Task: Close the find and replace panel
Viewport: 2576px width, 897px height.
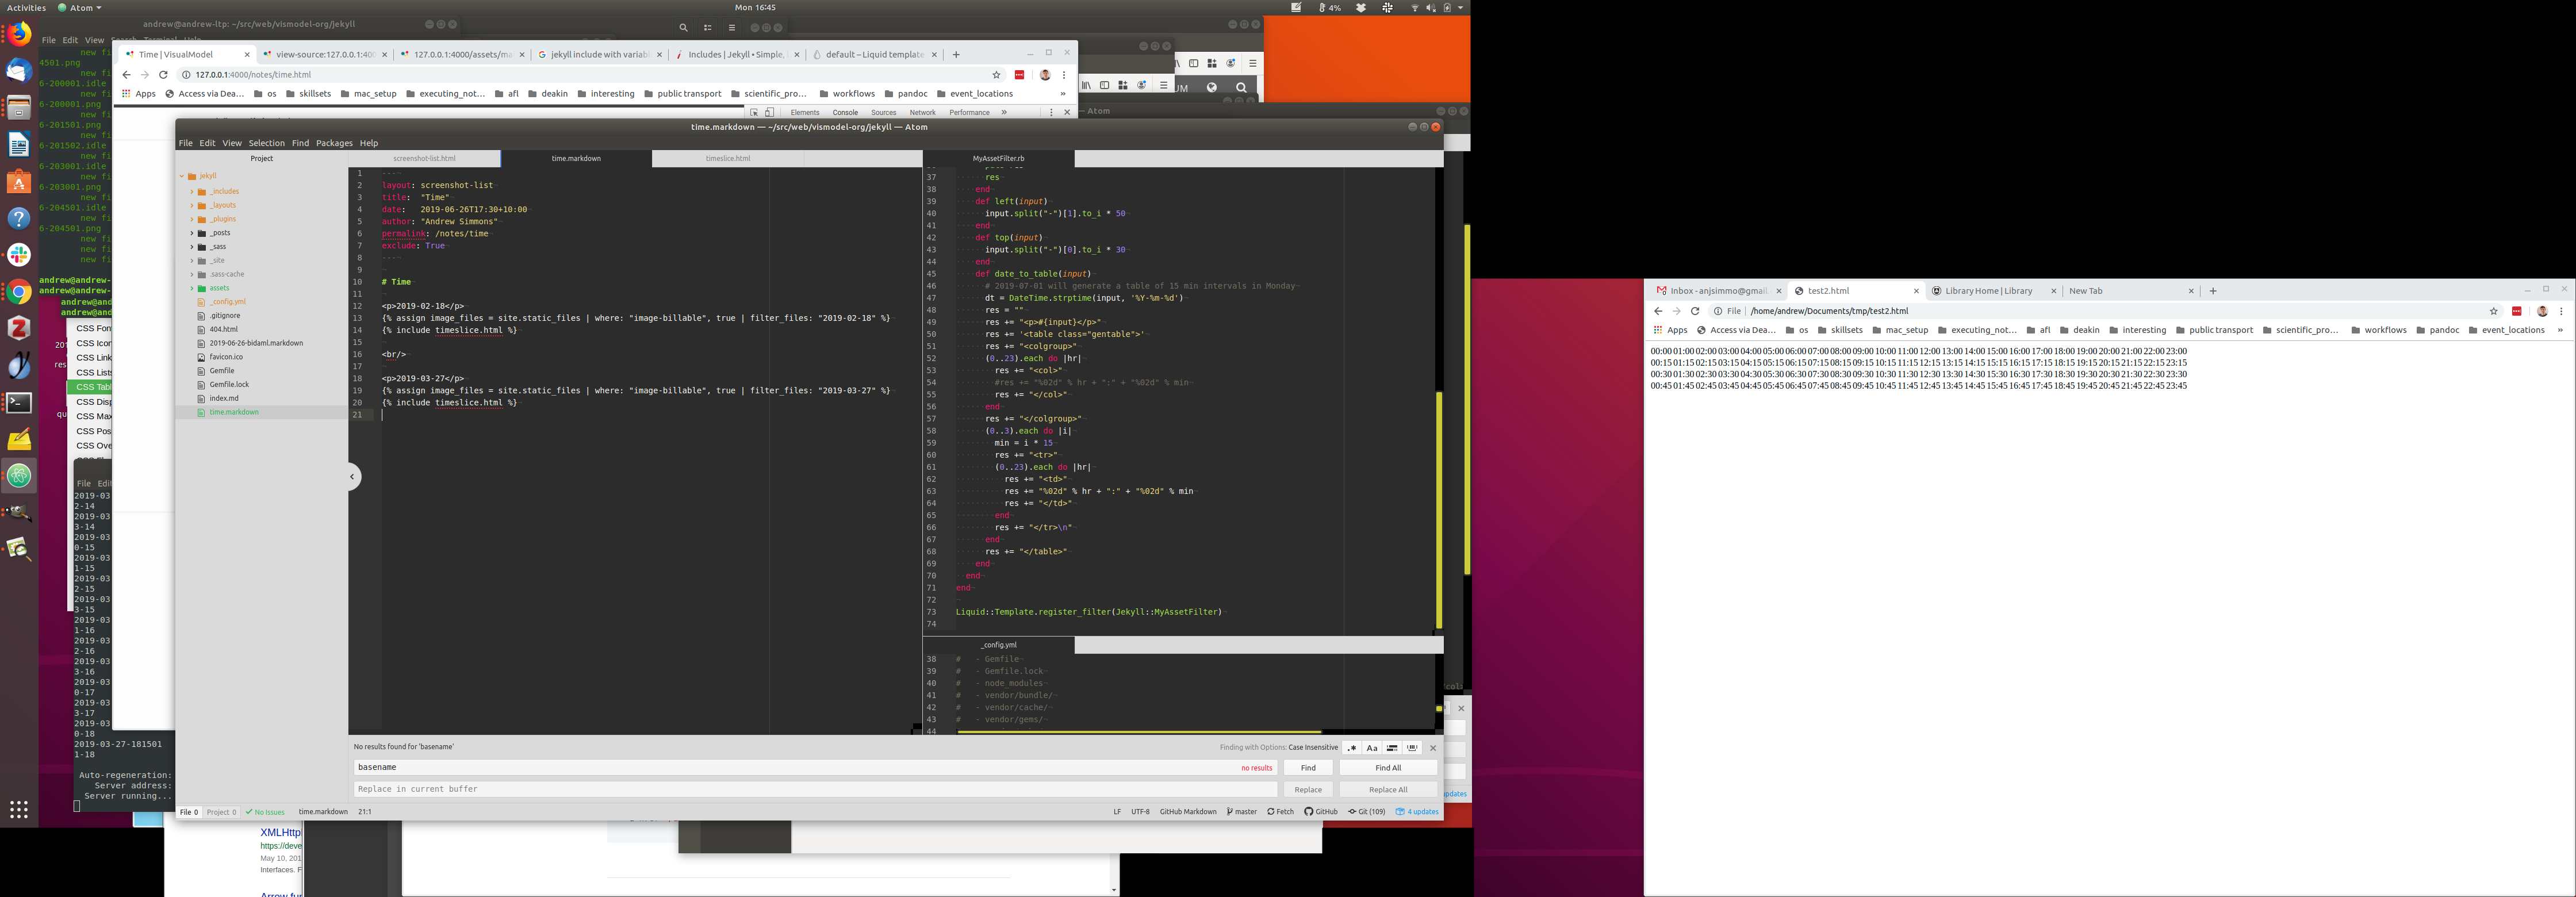Action: (x=1433, y=748)
